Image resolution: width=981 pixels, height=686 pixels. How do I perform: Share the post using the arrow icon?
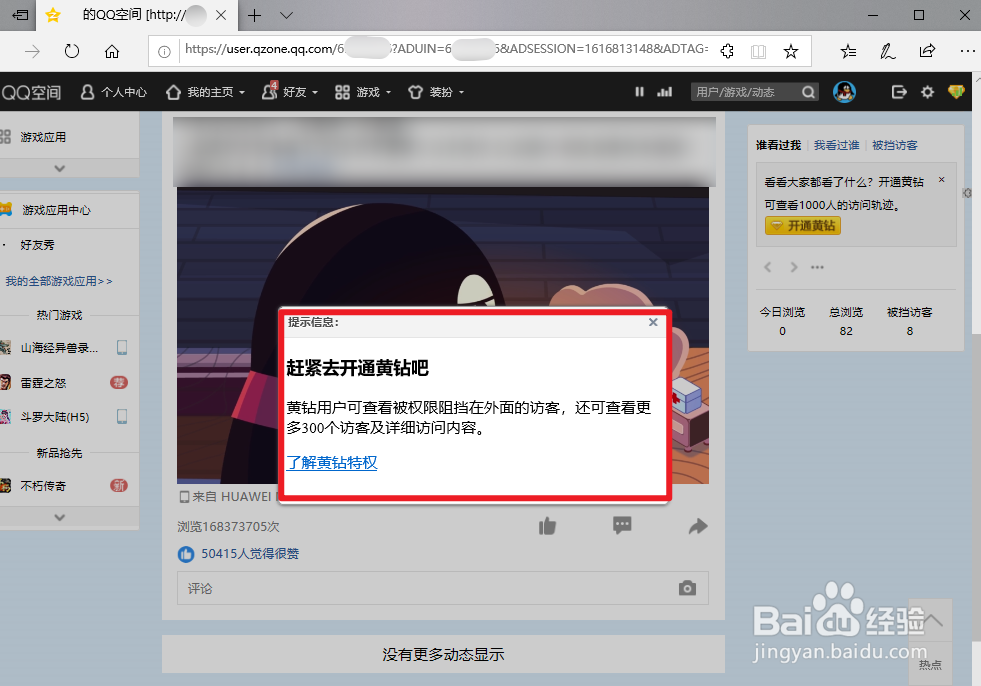697,525
